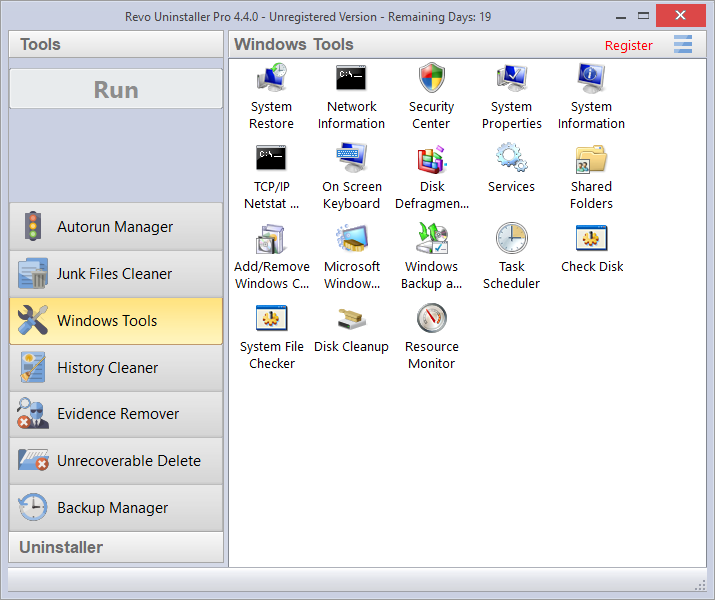Launch the On Screen Keyboard icon
The image size is (715, 600).
click(351, 158)
